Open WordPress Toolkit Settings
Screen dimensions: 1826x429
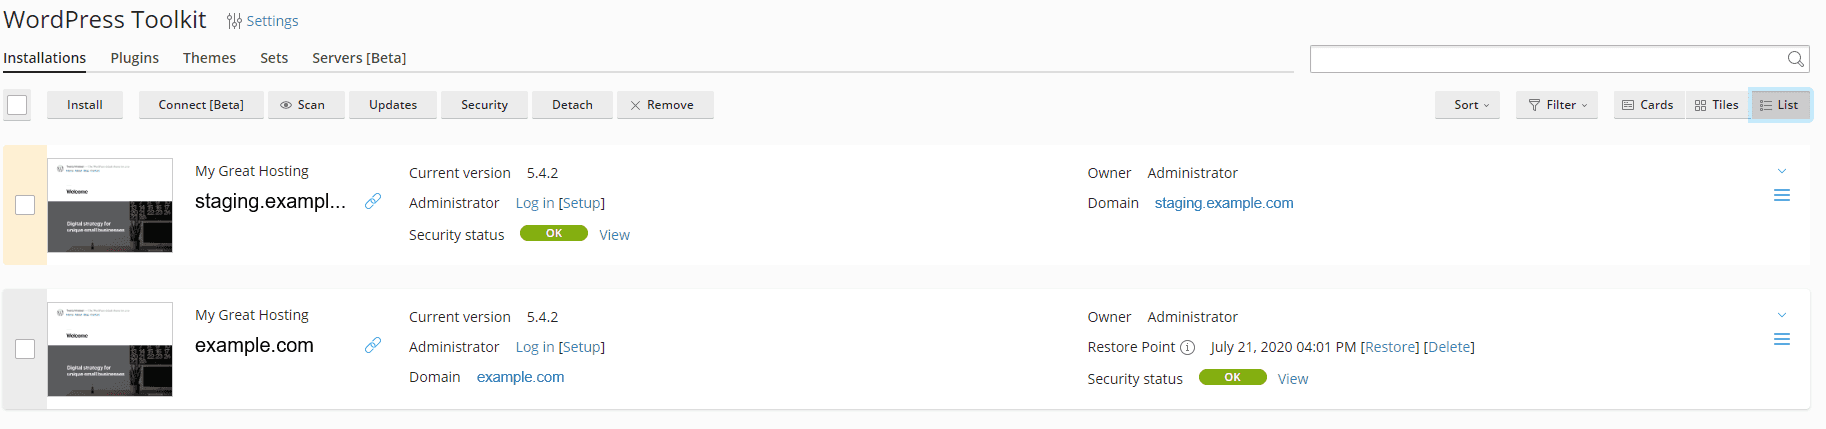pyautogui.click(x=263, y=21)
